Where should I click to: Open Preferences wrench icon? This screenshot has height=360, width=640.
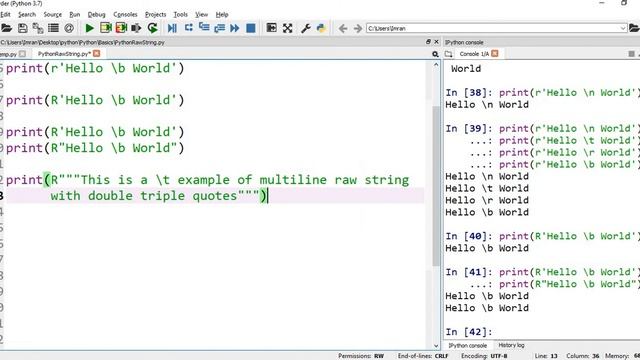click(x=305, y=28)
